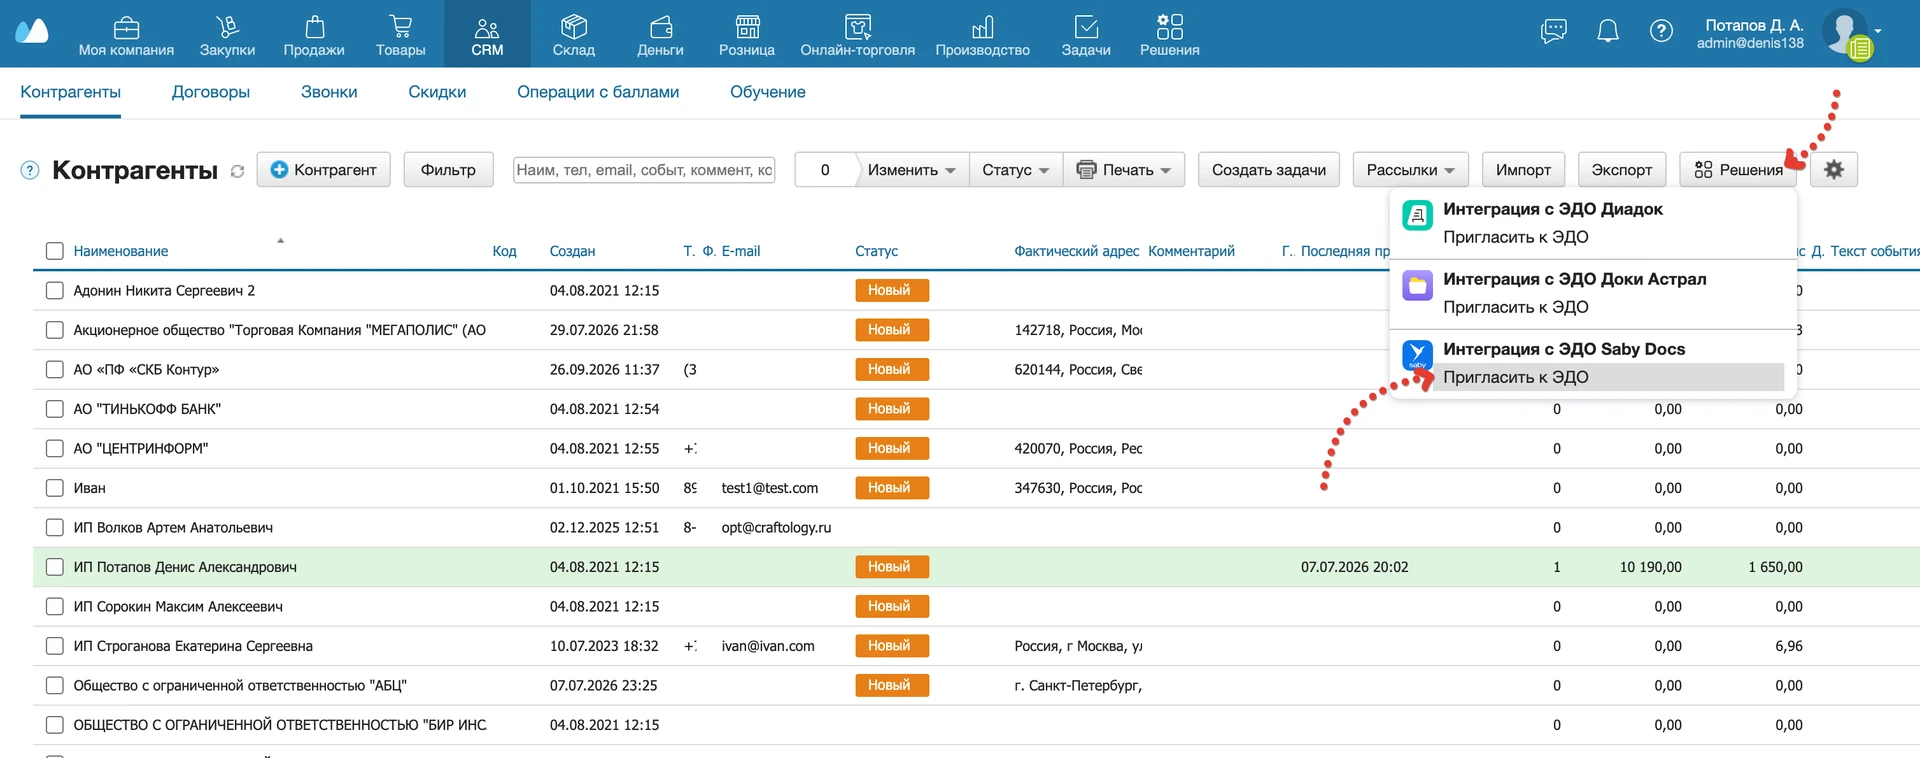Go to Продажи bag icon
Image resolution: width=1920 pixels, height=758 pixels.
click(314, 36)
